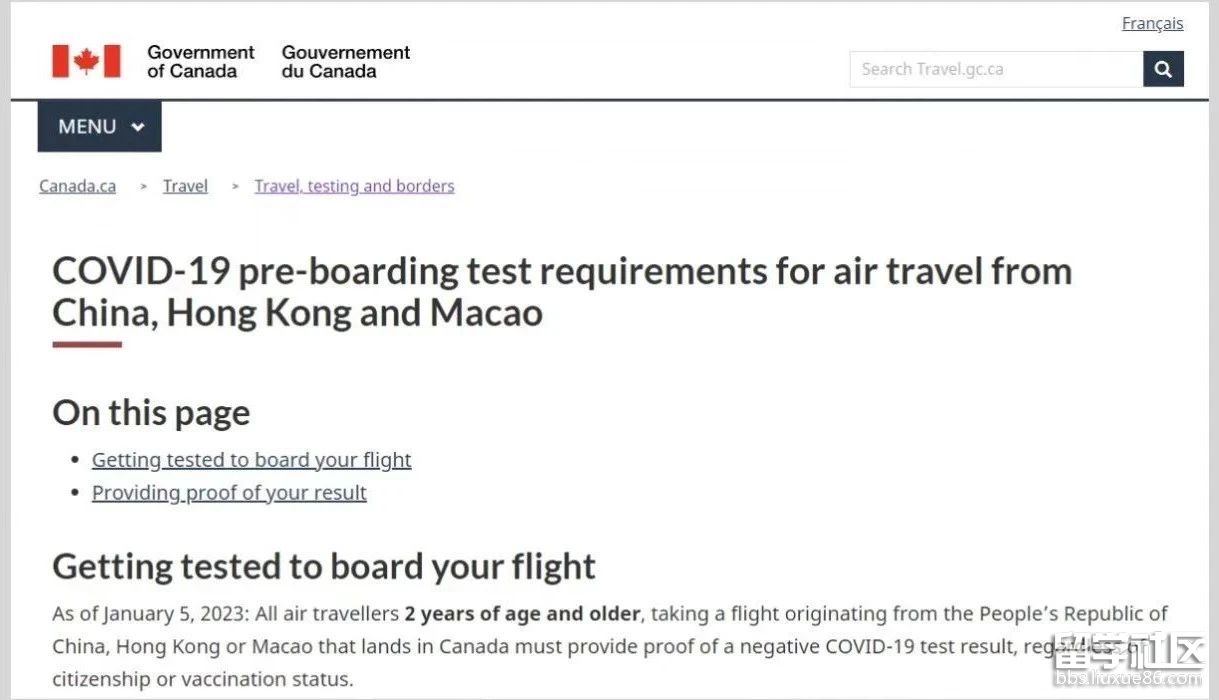Click the breadcrumb arrow after Canada.ca

point(144,186)
